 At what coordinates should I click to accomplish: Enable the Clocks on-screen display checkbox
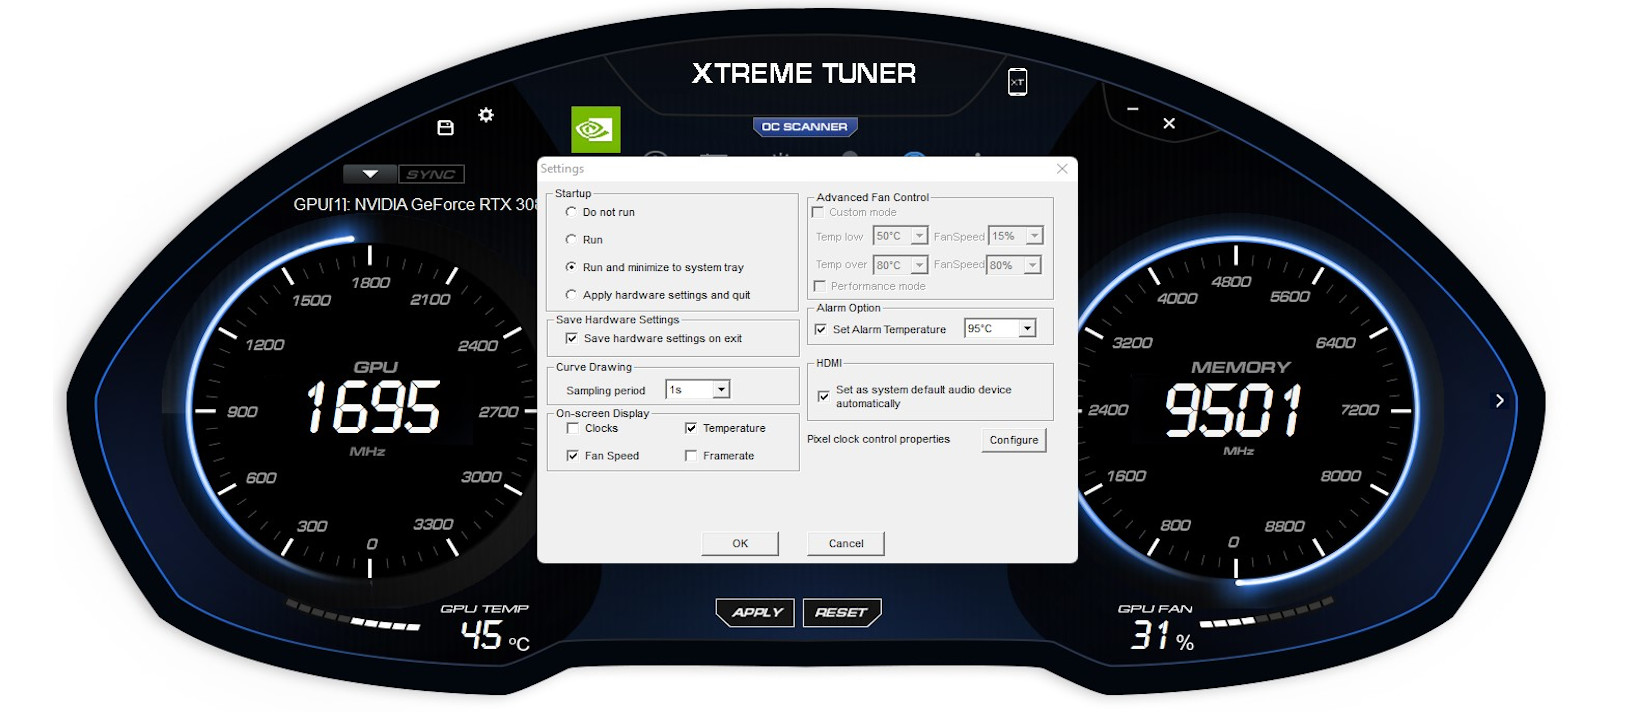tap(573, 428)
